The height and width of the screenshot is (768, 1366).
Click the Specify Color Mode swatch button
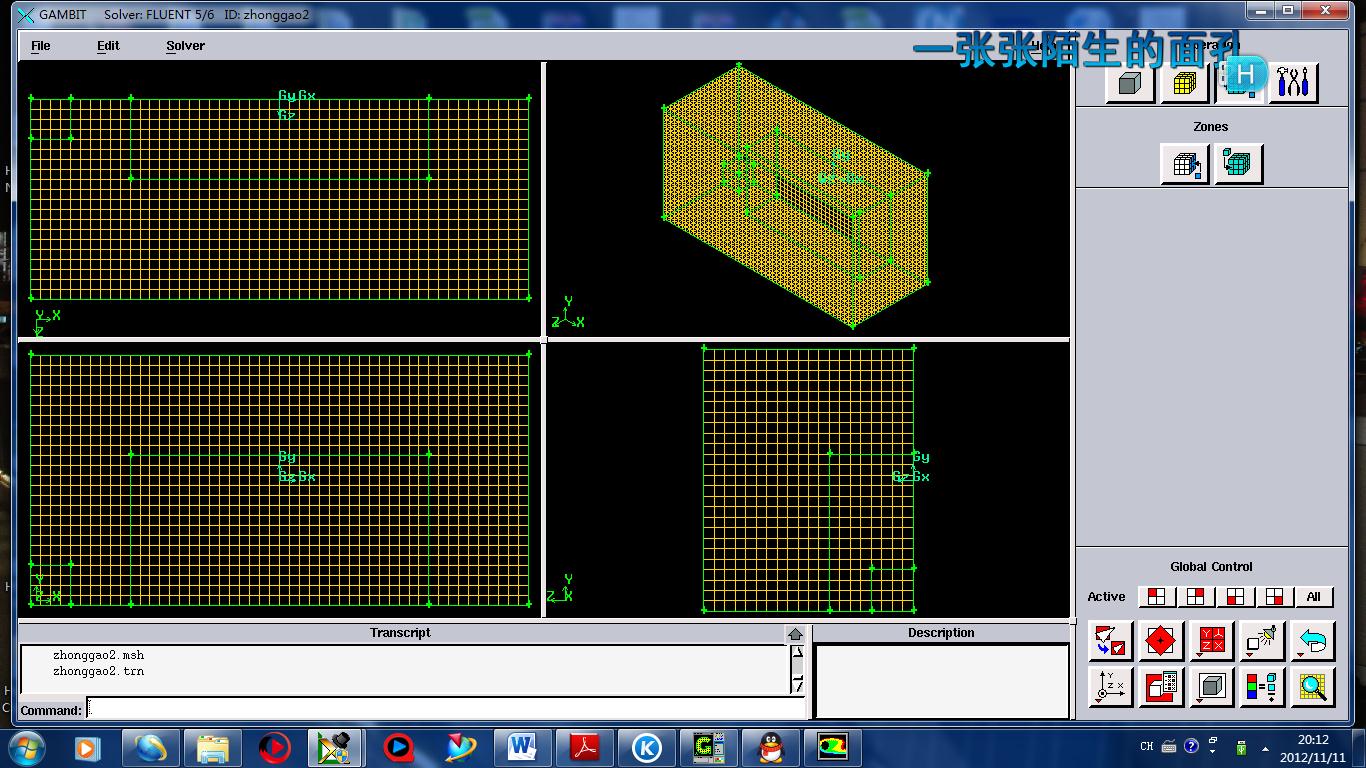[1262, 688]
